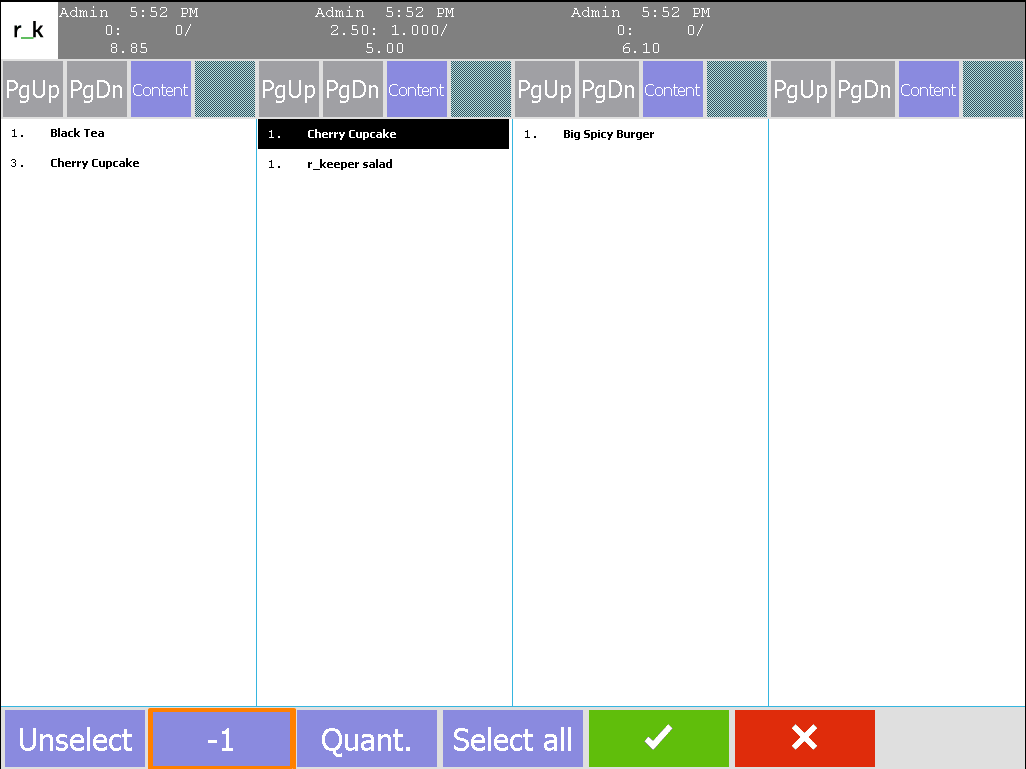Select the Big Spicy Burger item
This screenshot has height=769, width=1026.
click(x=640, y=134)
